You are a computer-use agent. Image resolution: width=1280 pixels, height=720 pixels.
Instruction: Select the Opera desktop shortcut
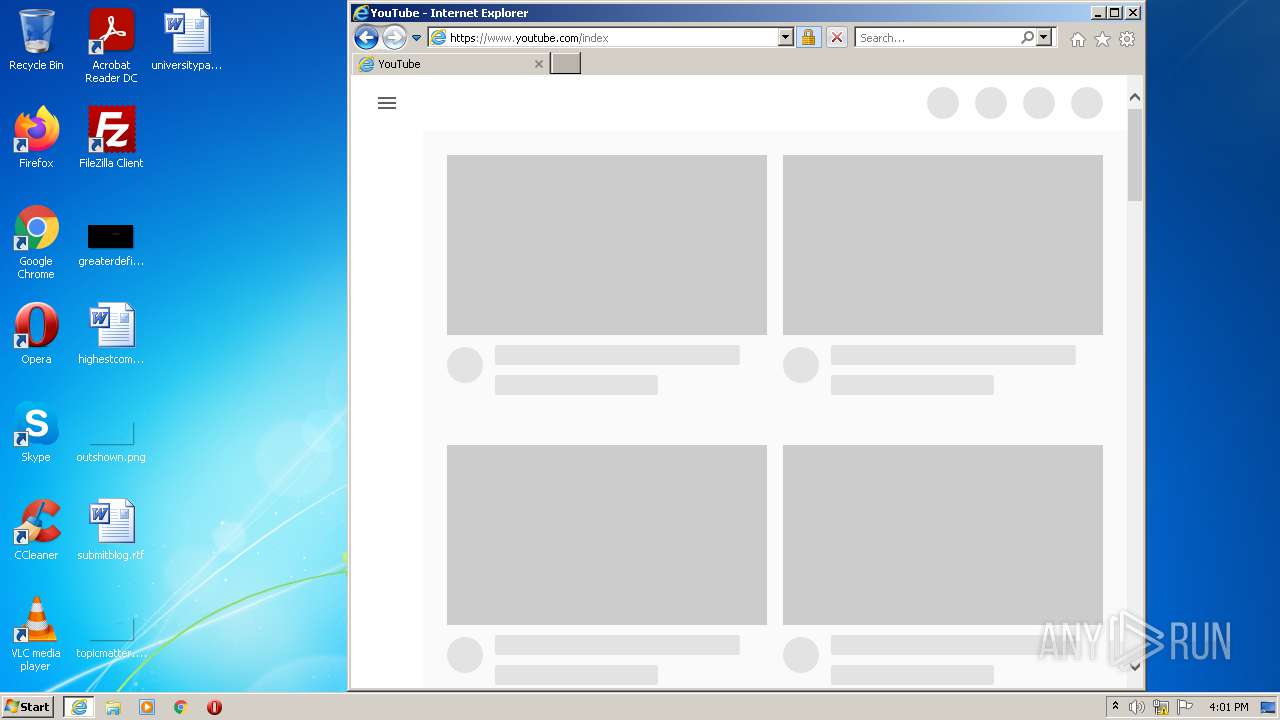coord(36,334)
